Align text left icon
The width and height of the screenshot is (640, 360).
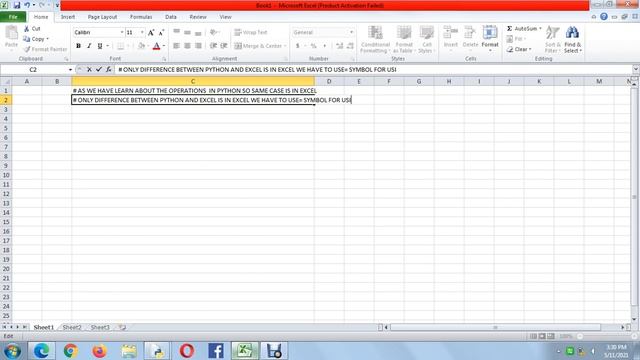click(176, 46)
